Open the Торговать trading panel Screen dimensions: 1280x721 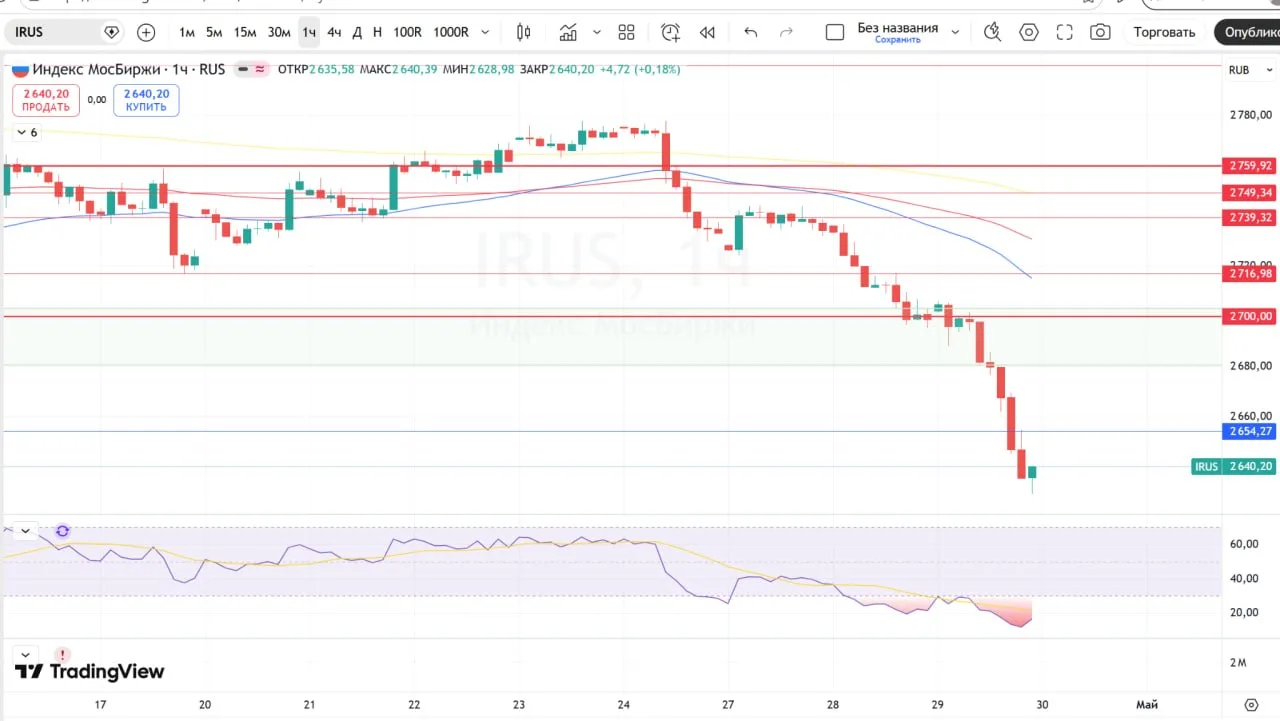click(x=1164, y=32)
